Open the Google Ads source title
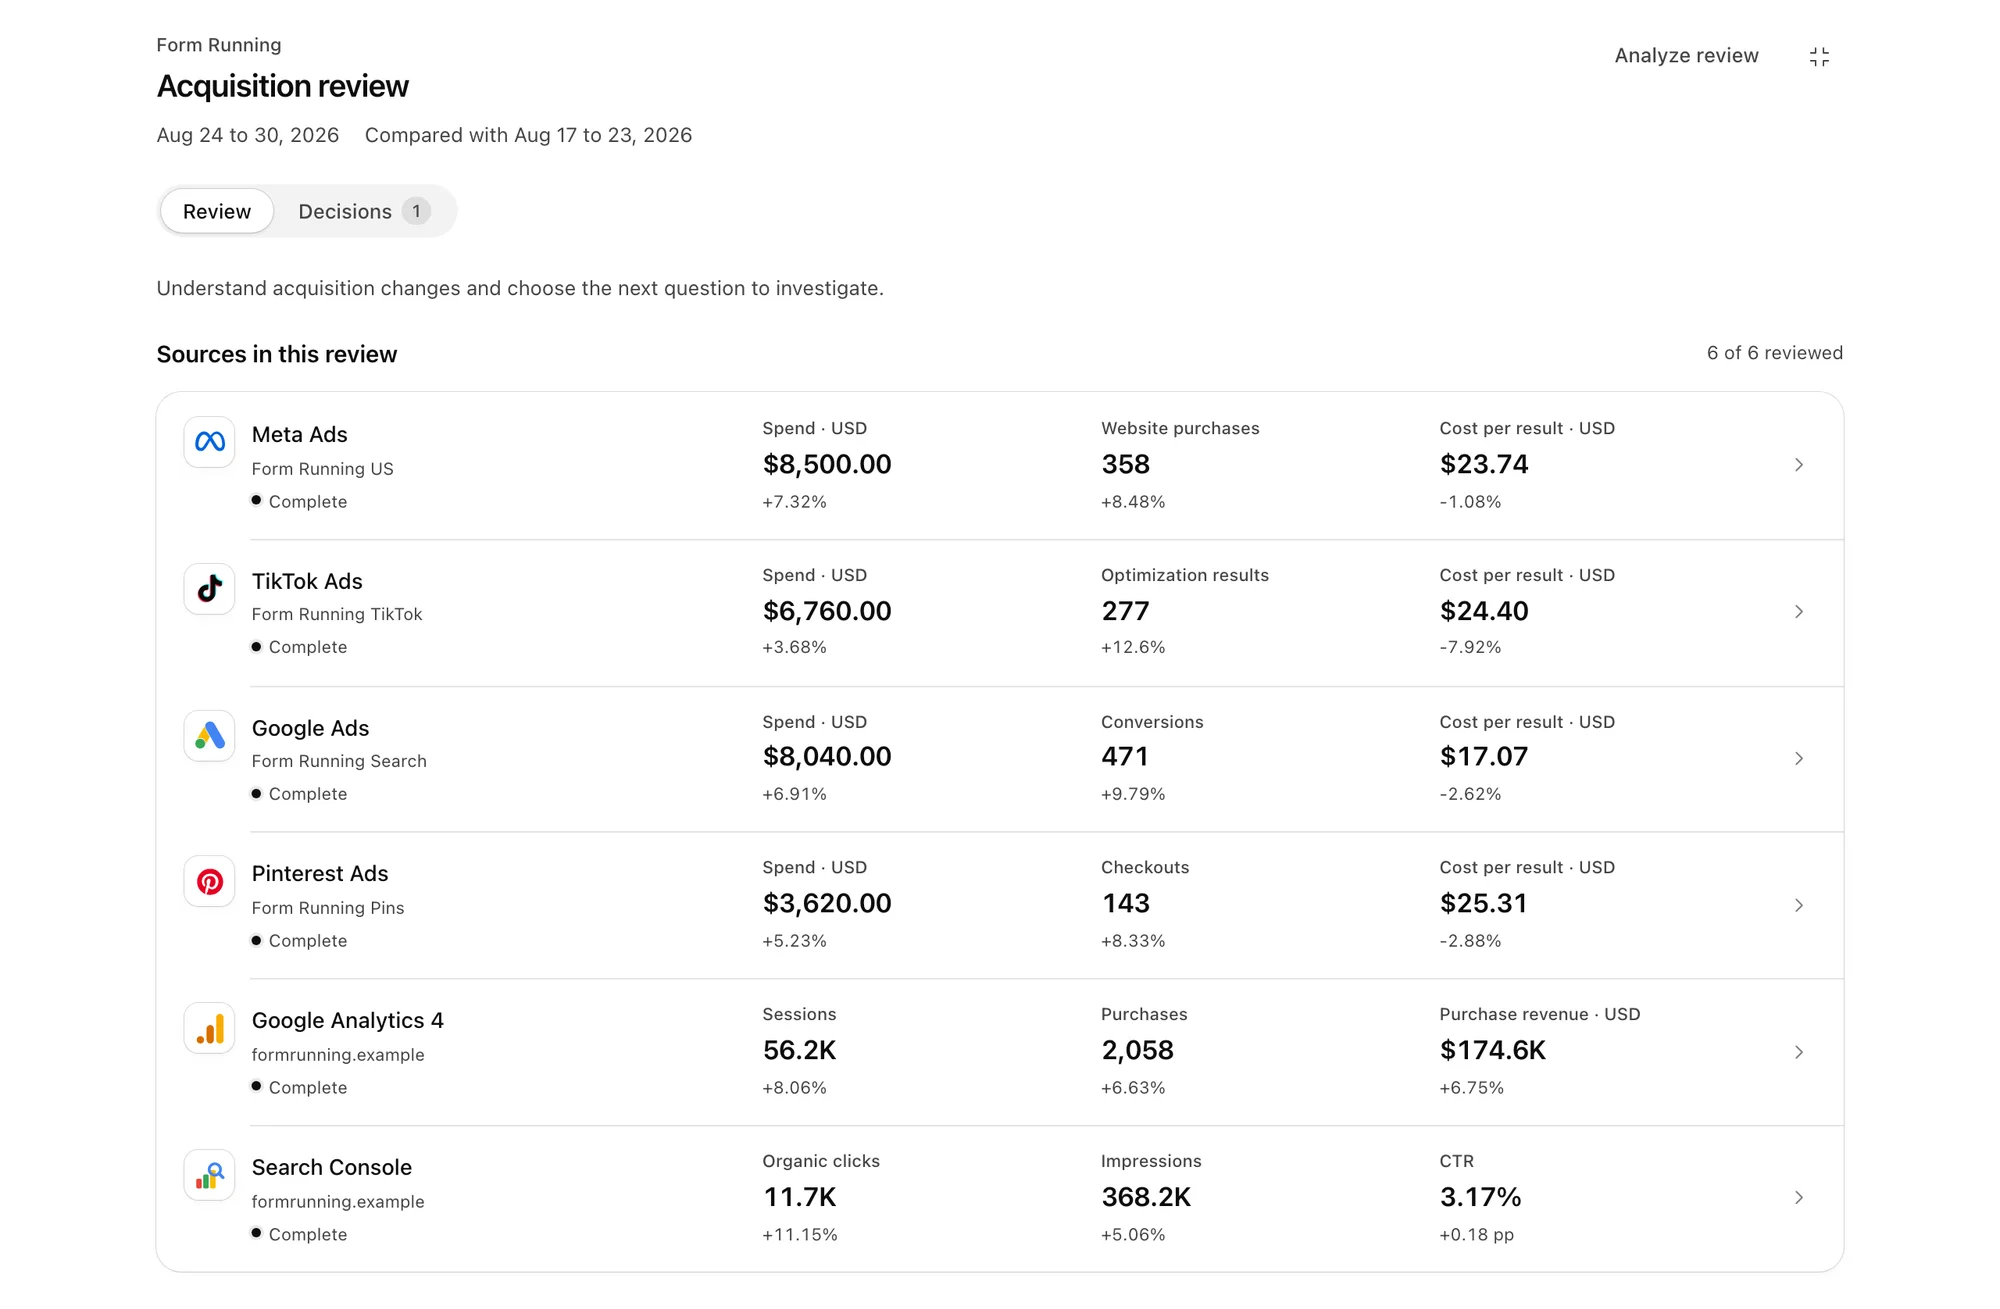Viewport: 2000px width, 1309px height. tap(310, 729)
